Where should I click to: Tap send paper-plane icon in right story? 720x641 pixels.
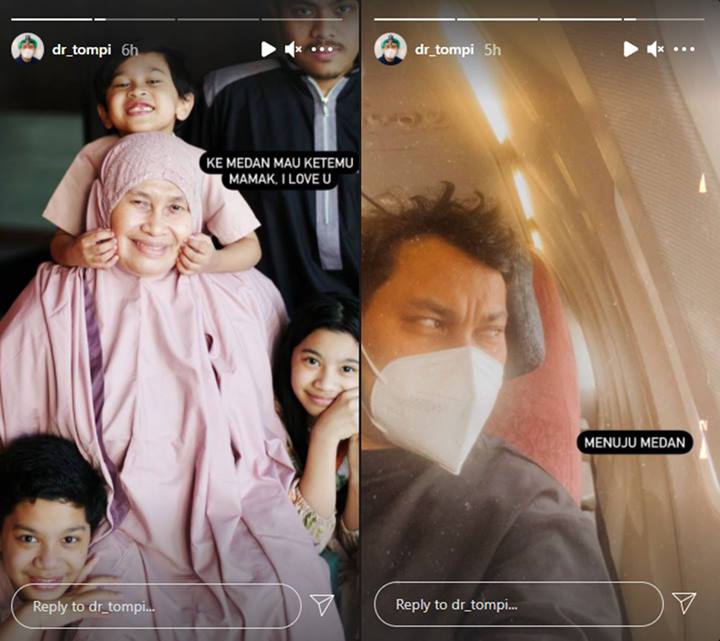pos(684,602)
